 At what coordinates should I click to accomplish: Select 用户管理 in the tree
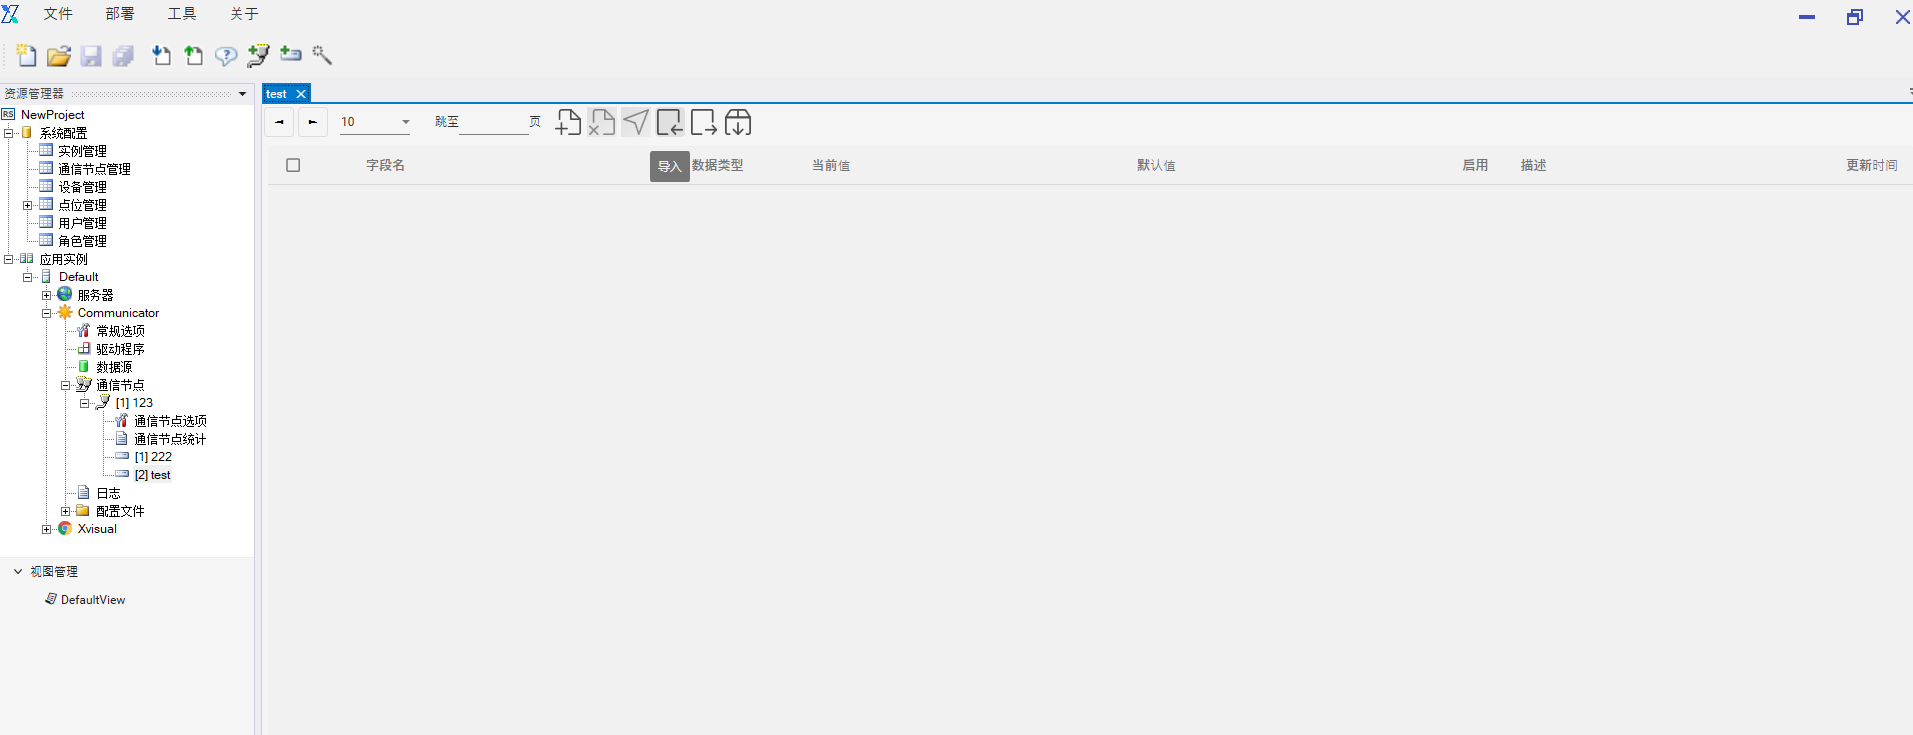tap(82, 223)
